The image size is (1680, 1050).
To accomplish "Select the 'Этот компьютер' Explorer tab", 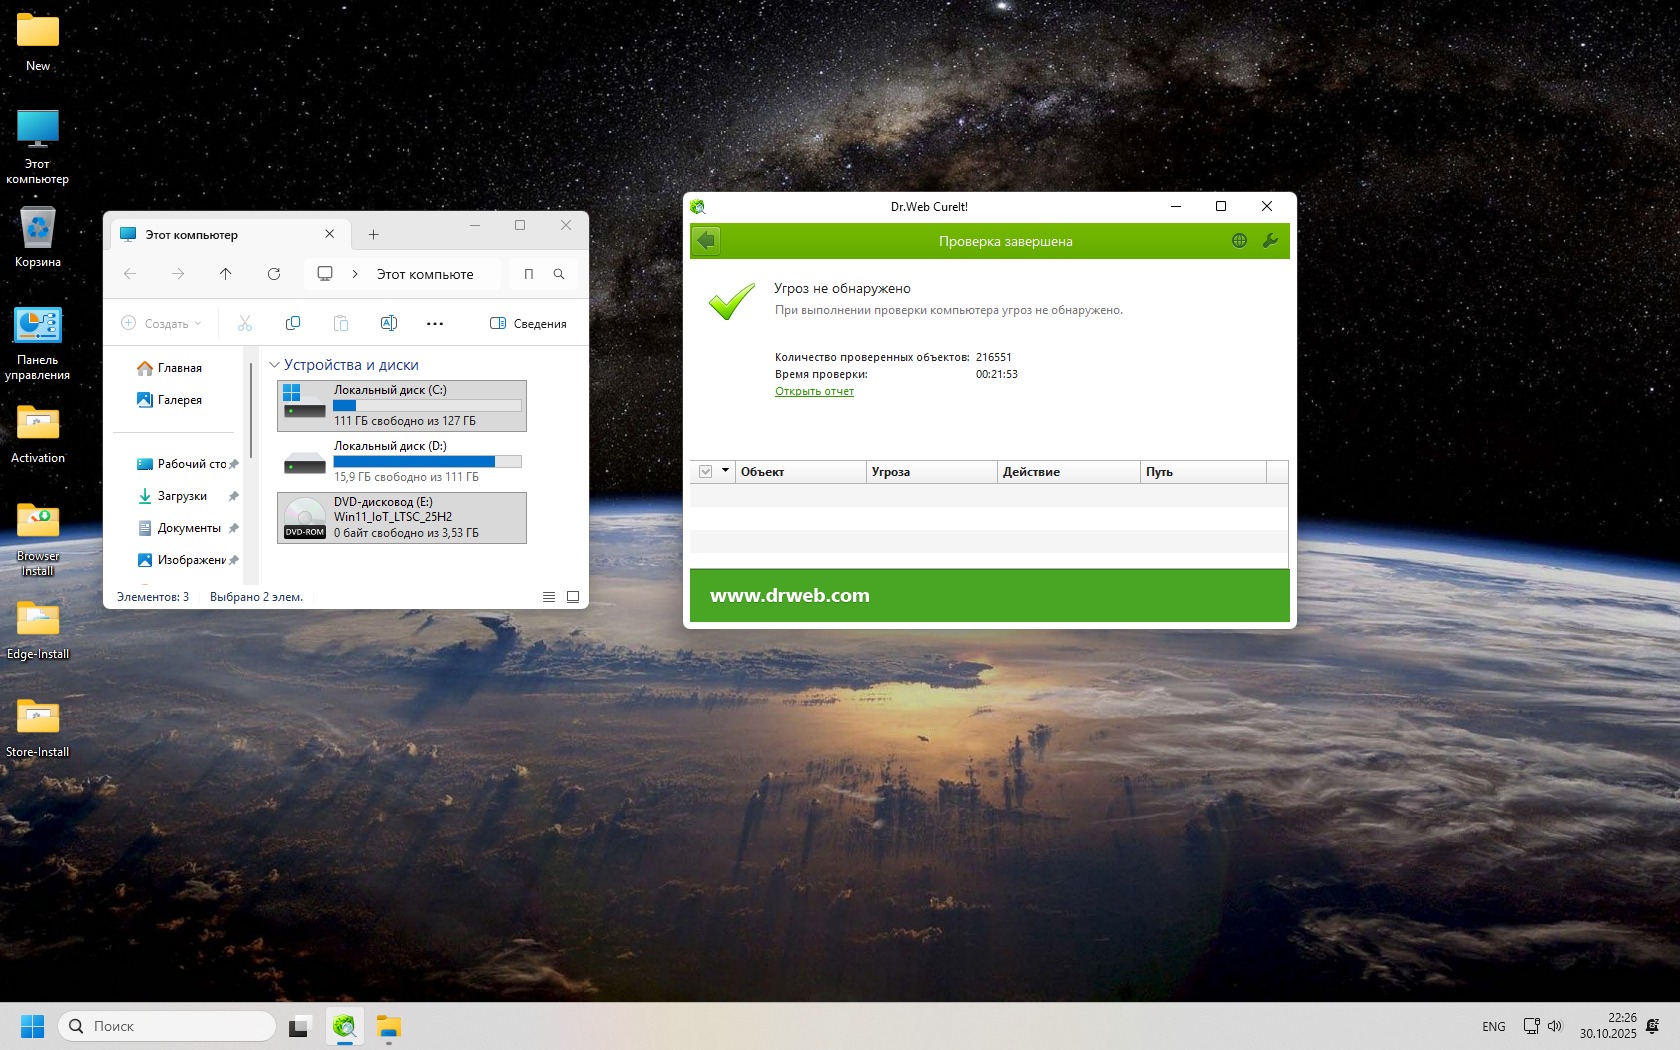I will click(192, 235).
